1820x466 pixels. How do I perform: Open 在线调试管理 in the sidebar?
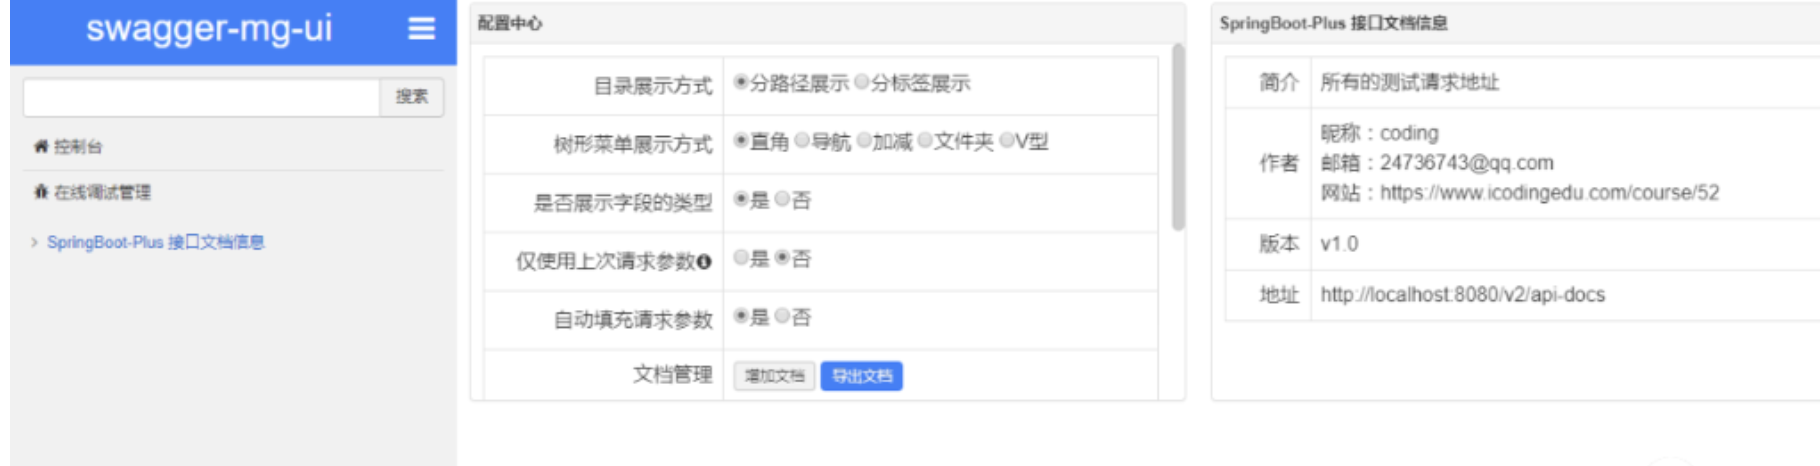102,192
